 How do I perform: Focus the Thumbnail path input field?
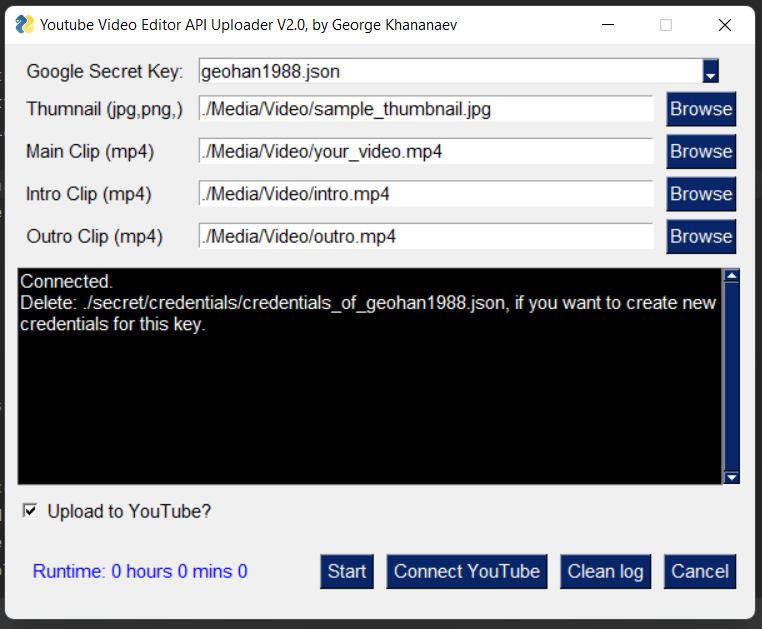pyautogui.click(x=426, y=109)
